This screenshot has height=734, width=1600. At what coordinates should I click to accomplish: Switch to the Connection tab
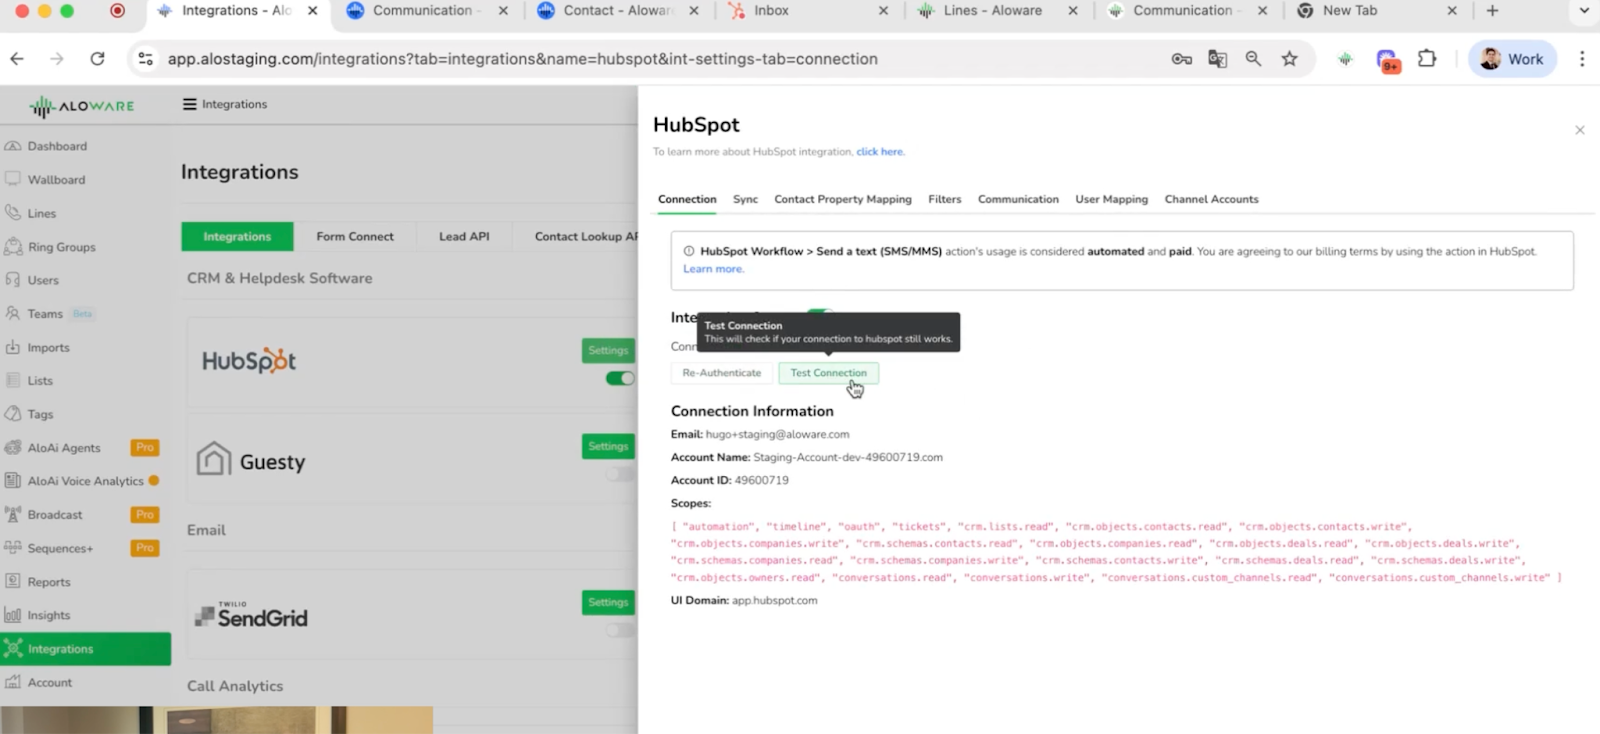[x=687, y=199]
